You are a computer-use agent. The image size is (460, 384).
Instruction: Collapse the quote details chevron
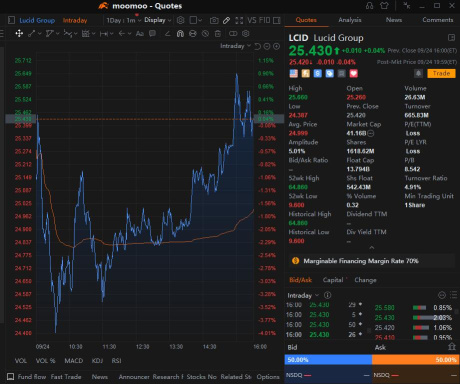pyautogui.click(x=372, y=248)
